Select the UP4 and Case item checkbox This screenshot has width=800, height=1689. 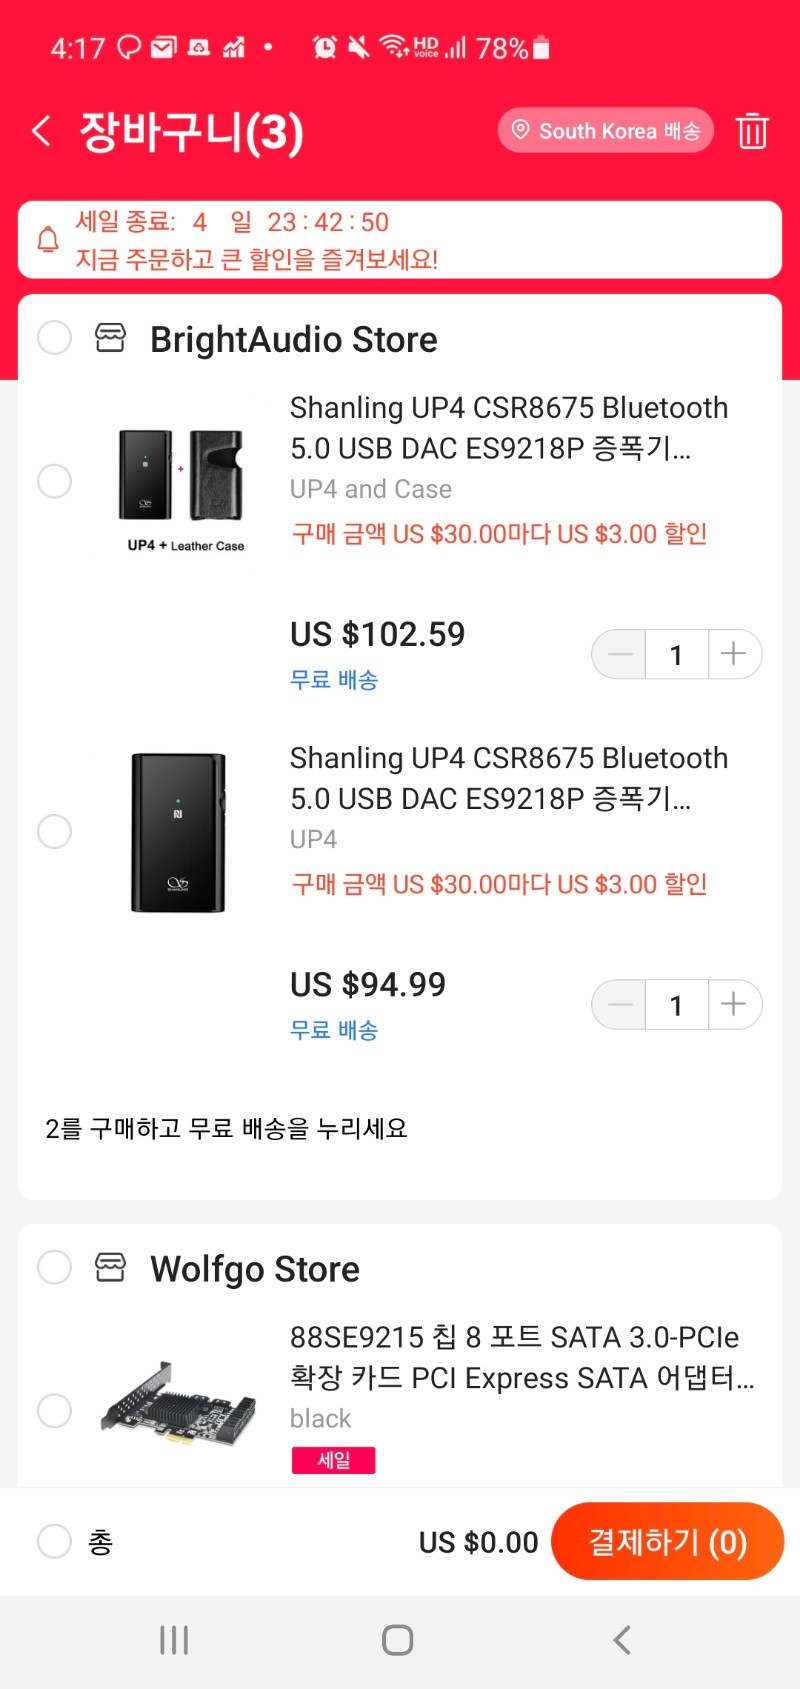tap(54, 481)
